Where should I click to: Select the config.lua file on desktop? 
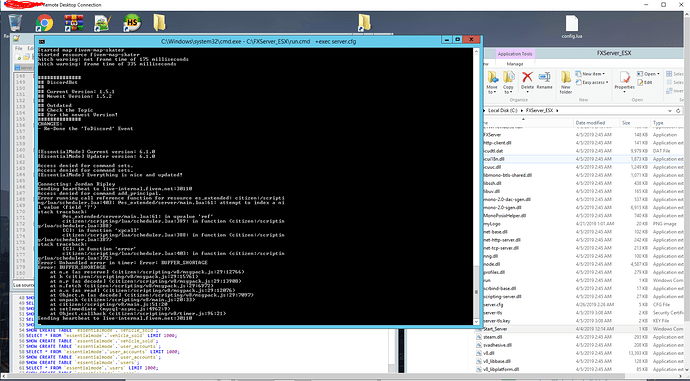click(572, 27)
